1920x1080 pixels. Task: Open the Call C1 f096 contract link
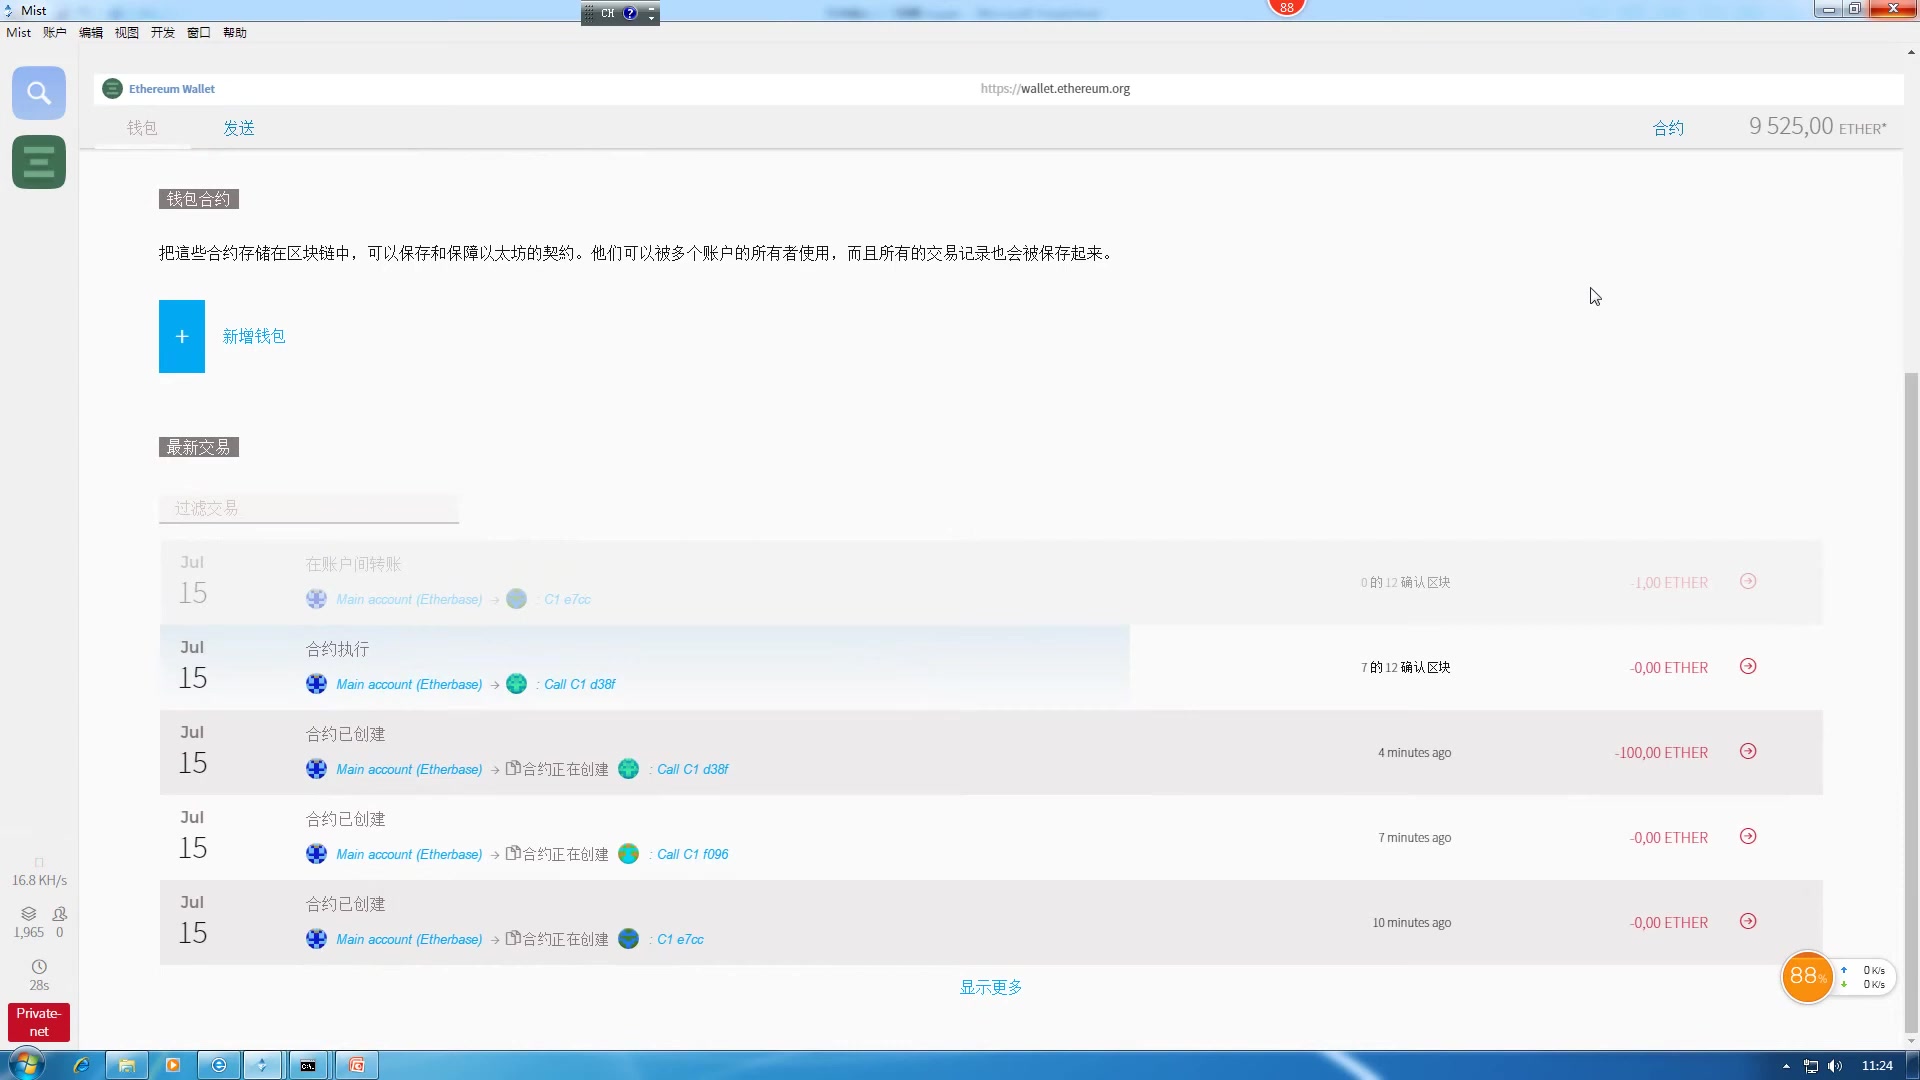point(692,854)
